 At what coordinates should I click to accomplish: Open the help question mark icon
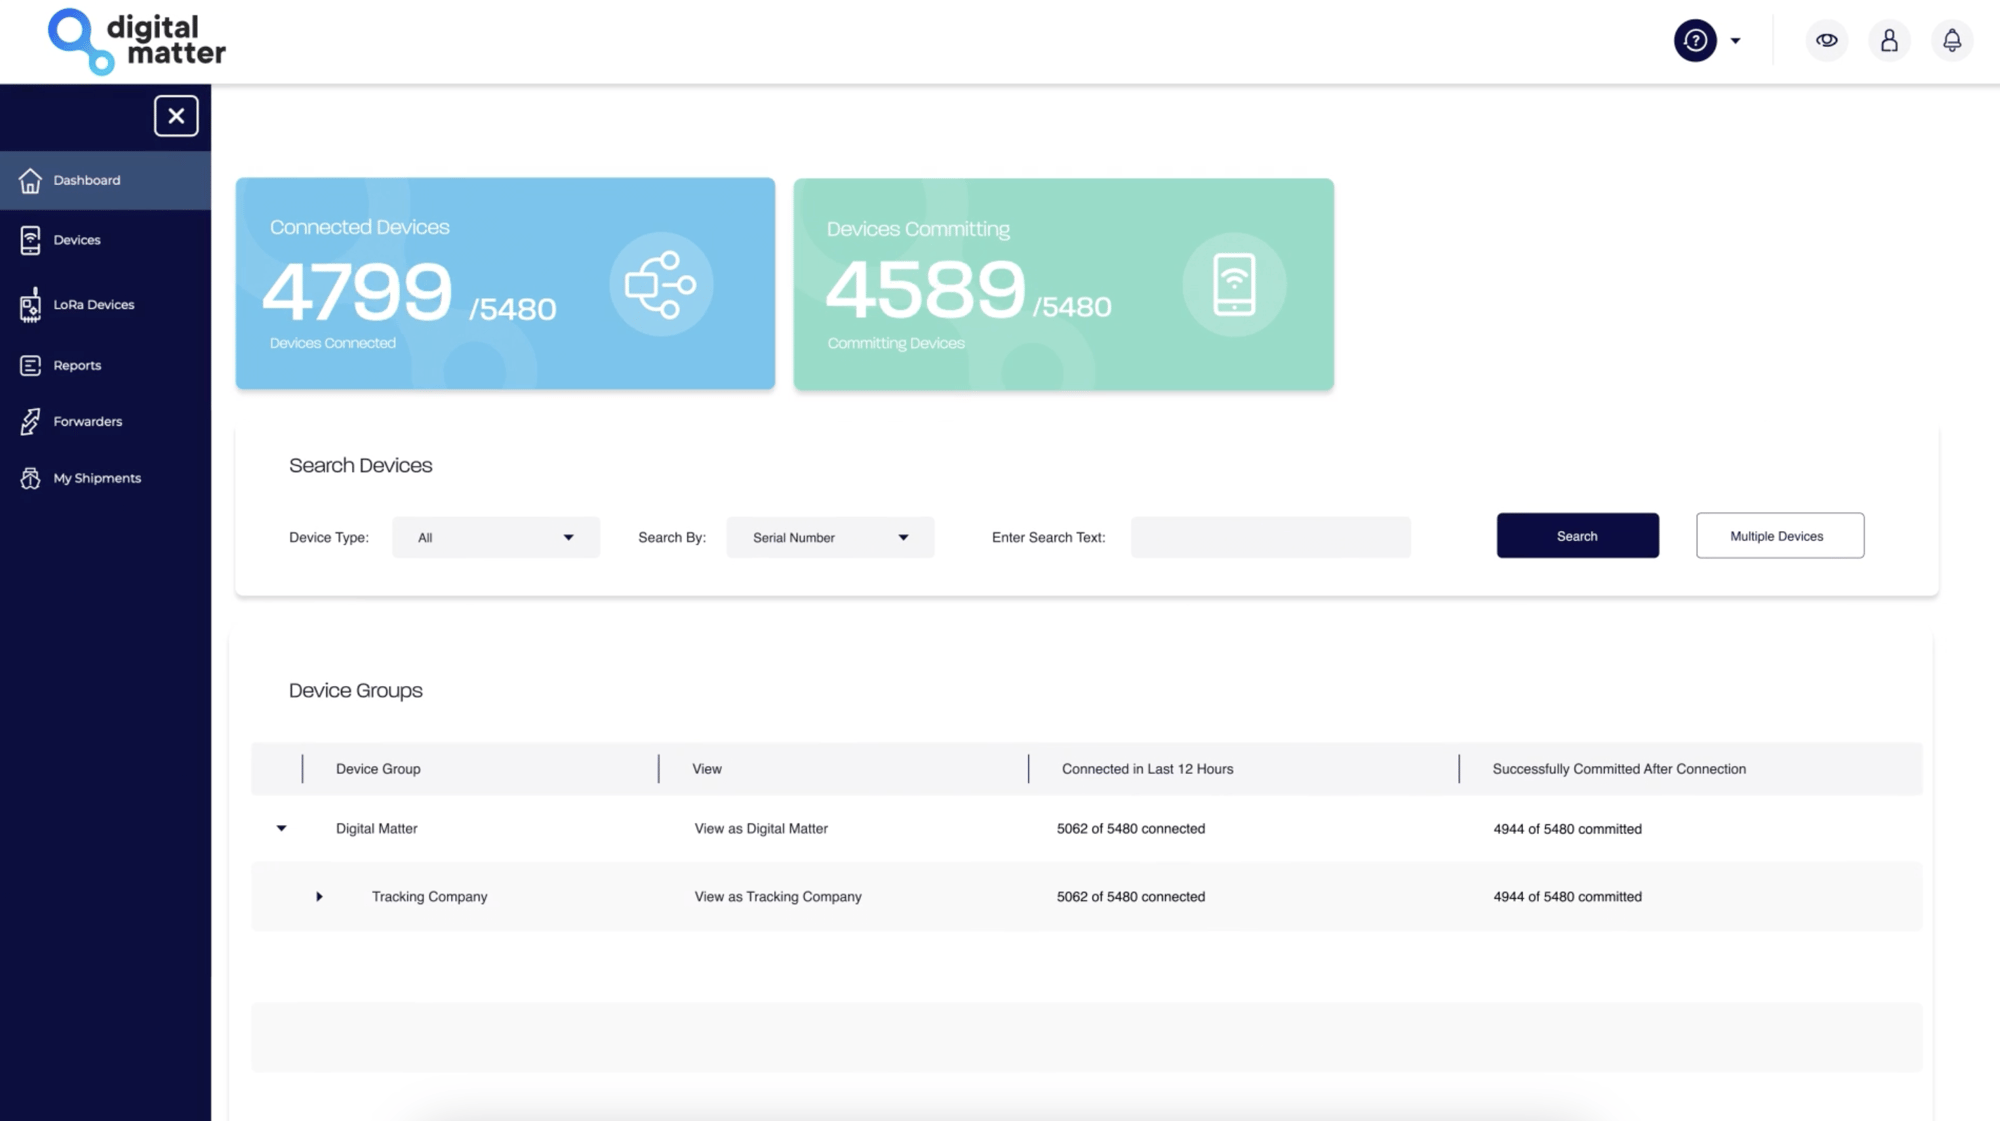click(1695, 41)
